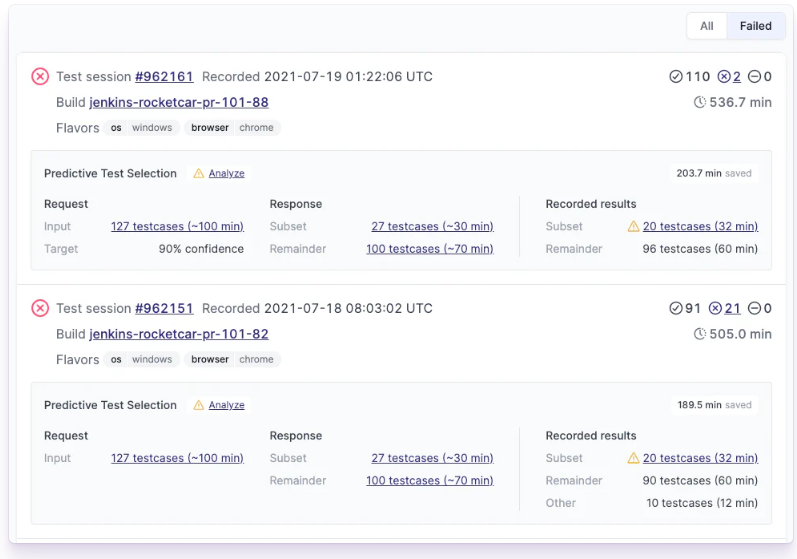This screenshot has width=797, height=559.
Task: Click the failed count icon showing 21
Action: tap(716, 309)
